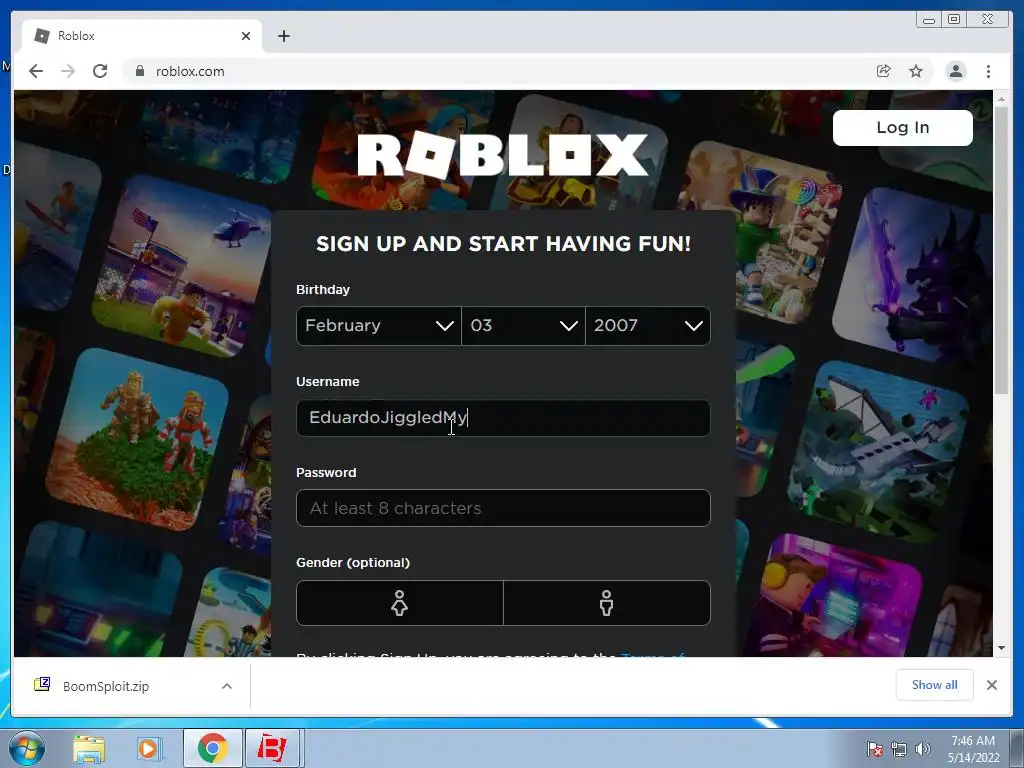
Task: Open the birthday year dropdown showing 2007
Action: pos(648,325)
